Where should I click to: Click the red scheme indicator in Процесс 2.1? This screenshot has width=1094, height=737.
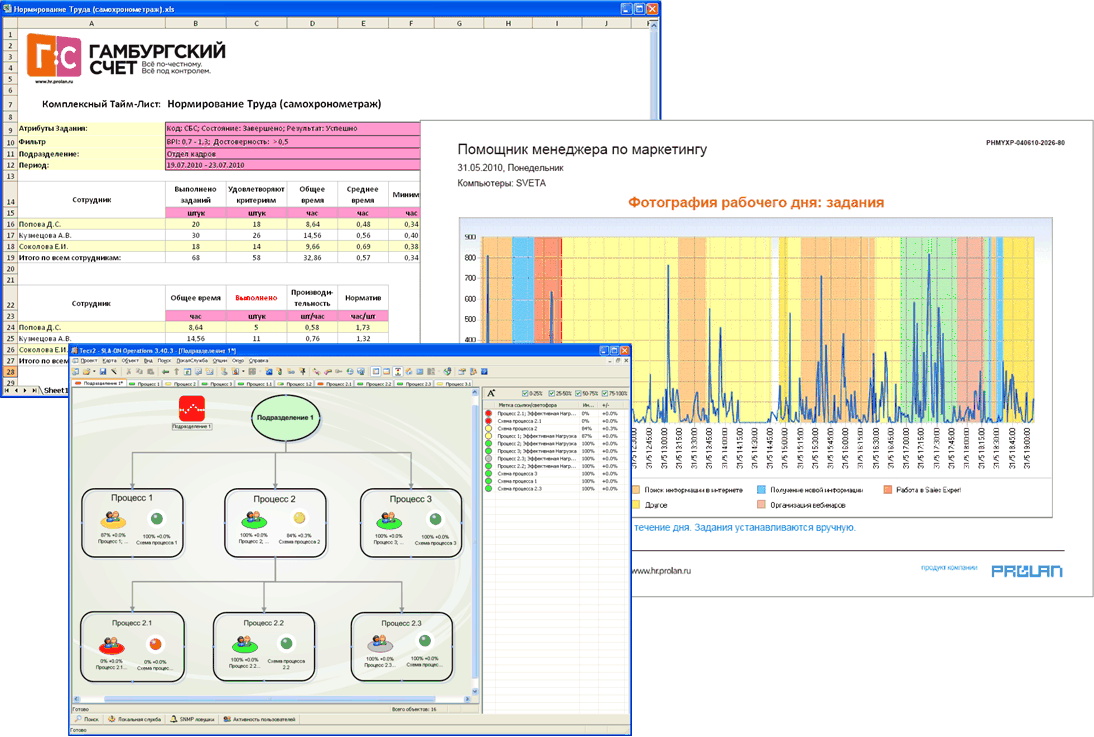click(x=156, y=644)
